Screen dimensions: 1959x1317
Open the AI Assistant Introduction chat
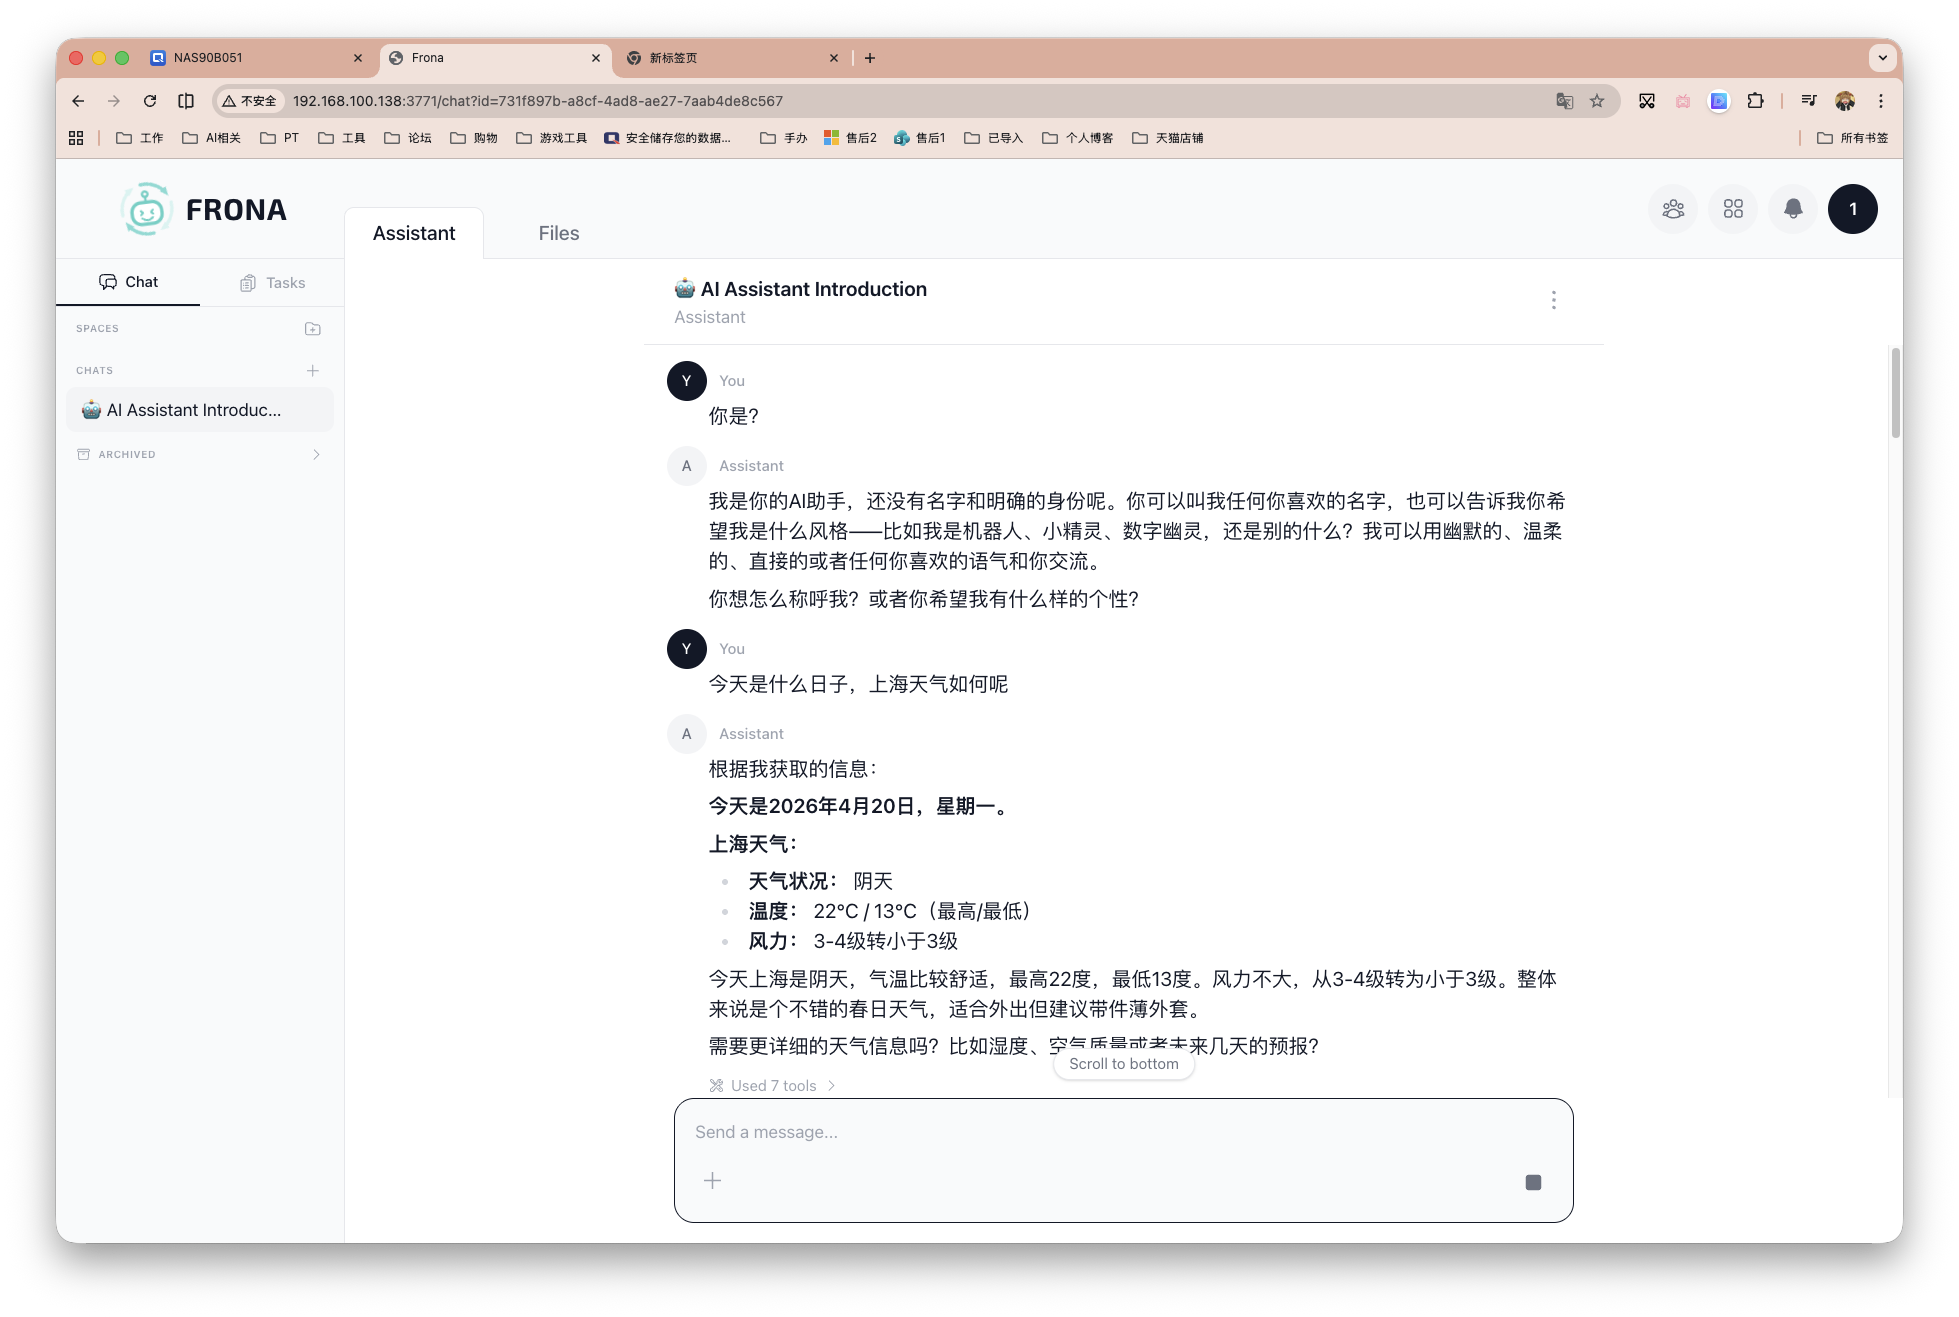(195, 409)
